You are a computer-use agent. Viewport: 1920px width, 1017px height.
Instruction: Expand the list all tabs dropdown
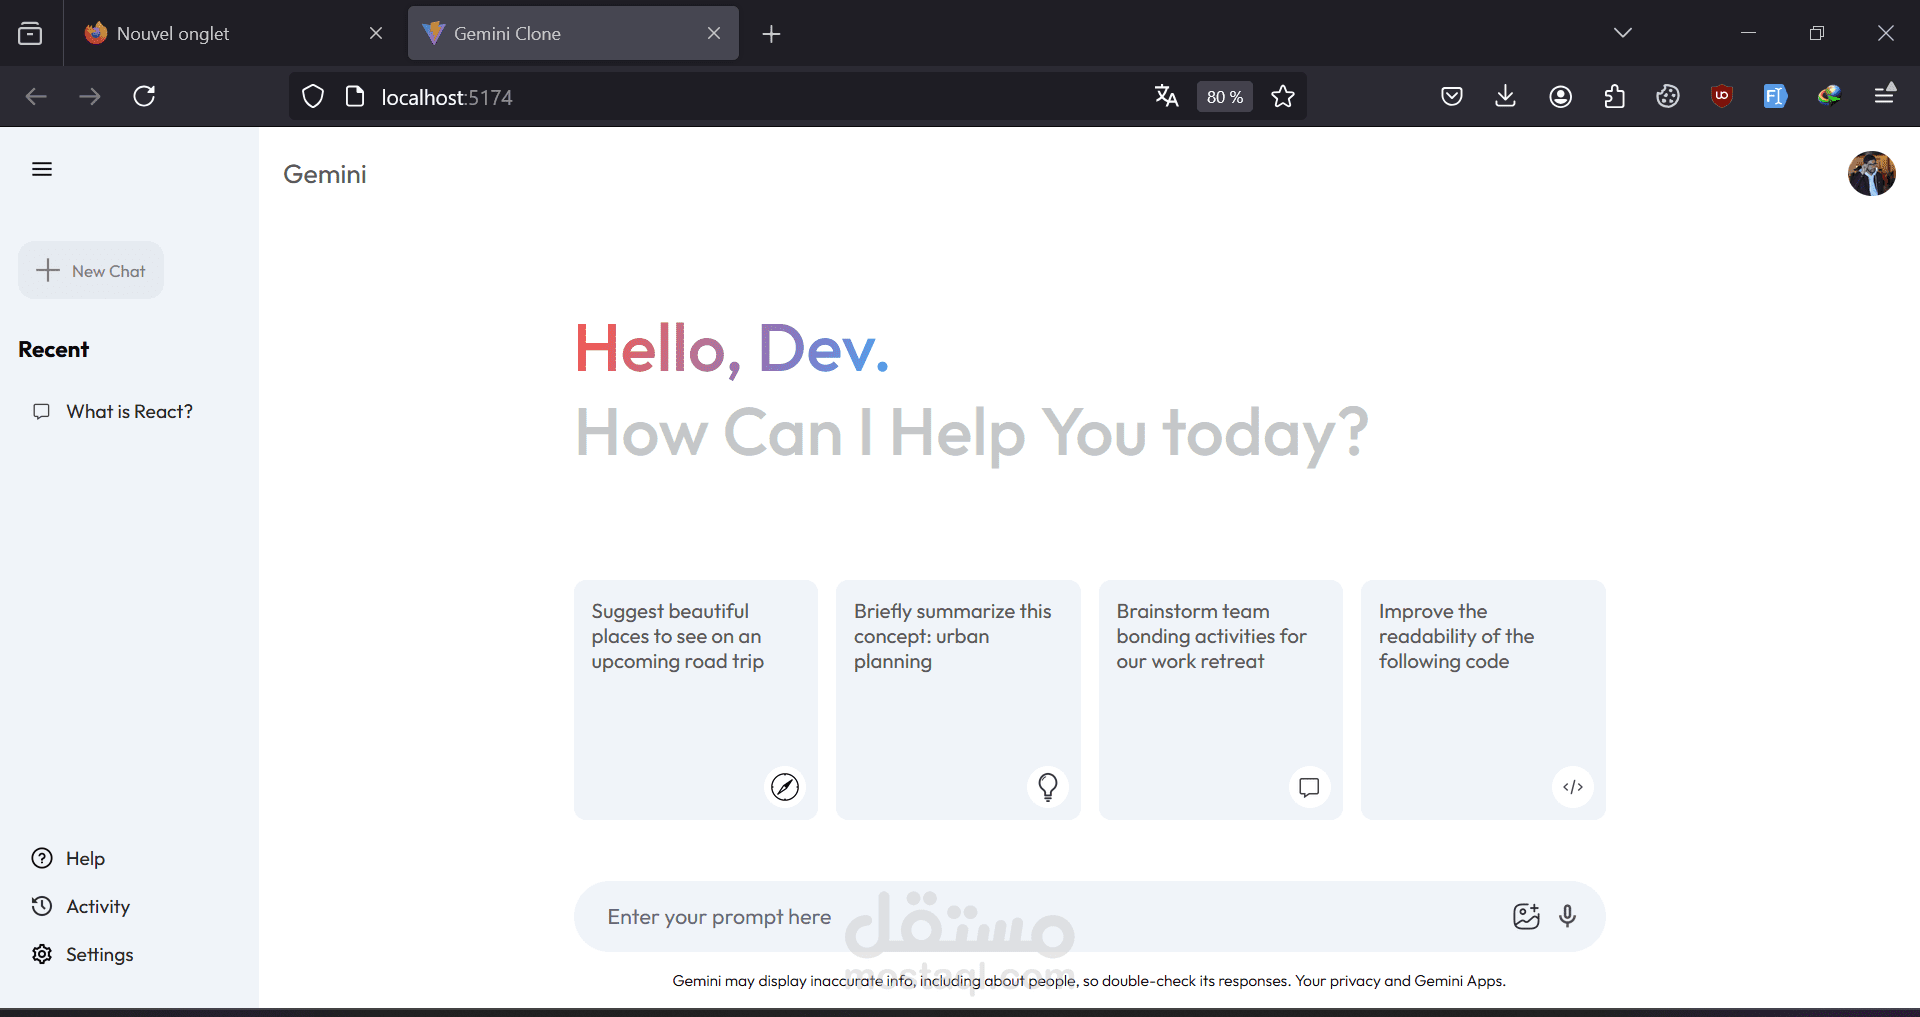pyautogui.click(x=1623, y=33)
